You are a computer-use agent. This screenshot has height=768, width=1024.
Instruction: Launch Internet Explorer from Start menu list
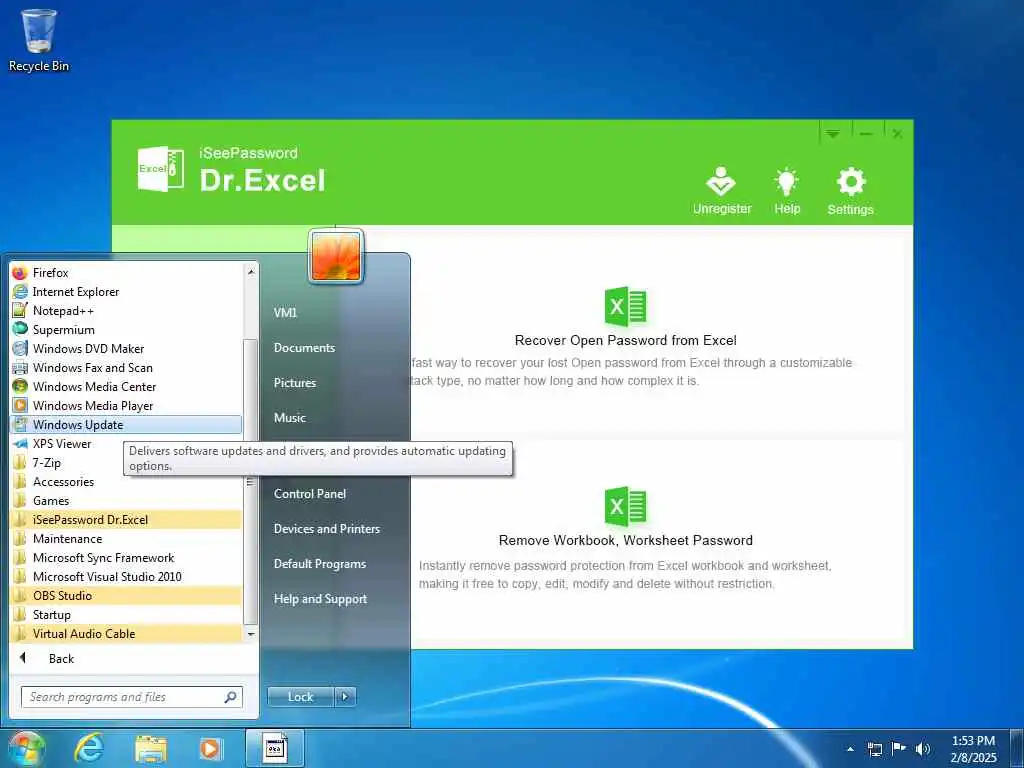pyautogui.click(x=126, y=291)
